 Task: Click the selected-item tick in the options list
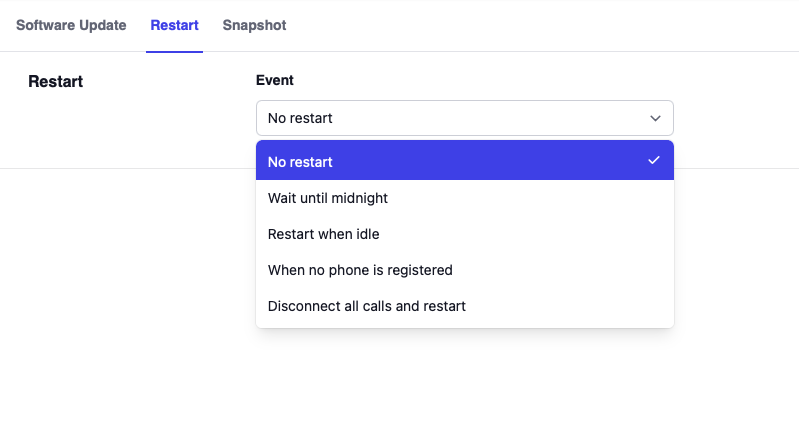tap(654, 161)
